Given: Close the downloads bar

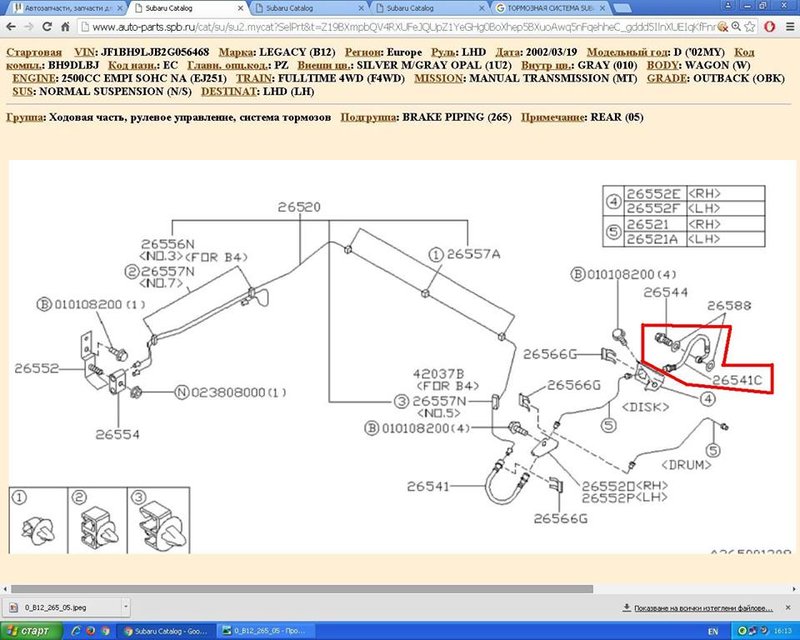Looking at the screenshot, I should click(x=788, y=607).
